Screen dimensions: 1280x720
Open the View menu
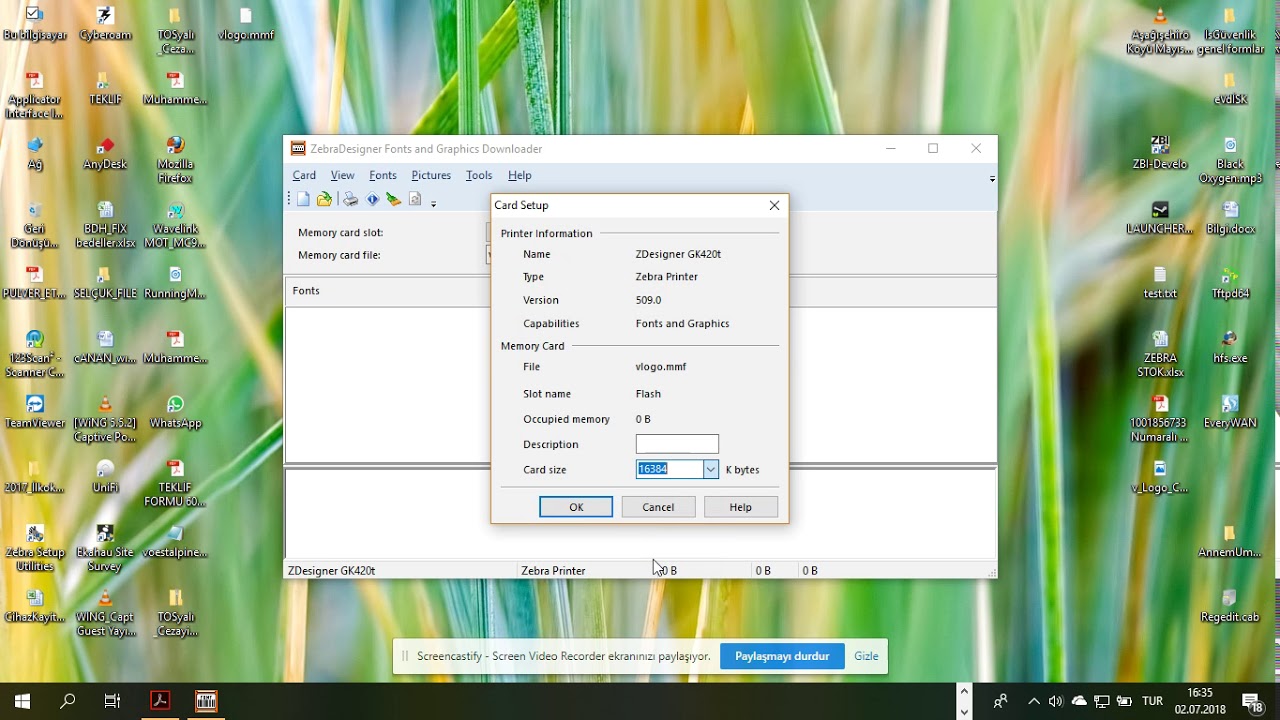342,175
